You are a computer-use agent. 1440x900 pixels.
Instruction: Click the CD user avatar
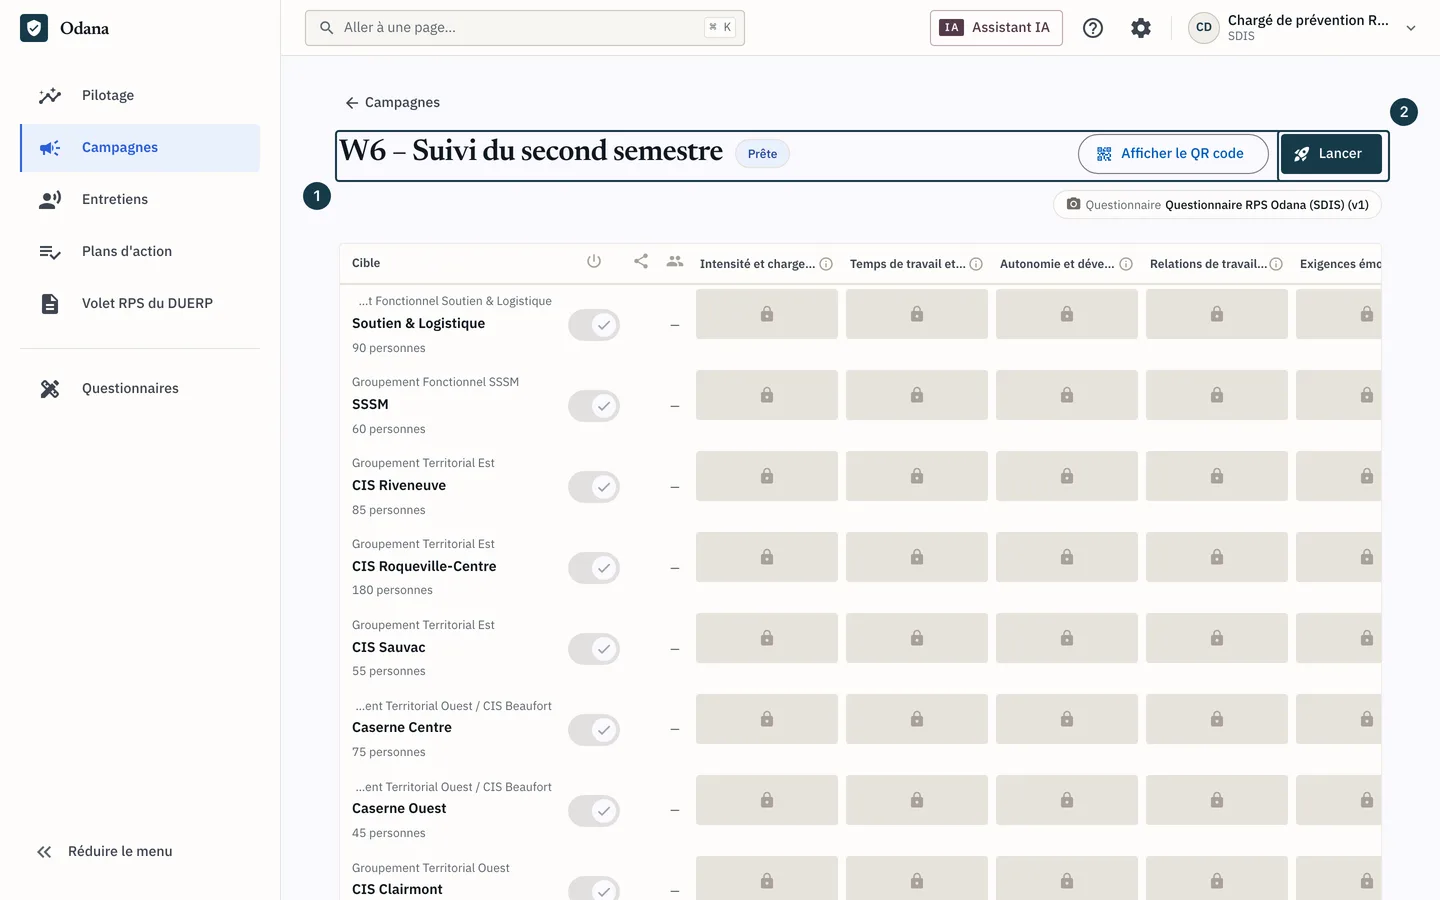coord(1204,28)
